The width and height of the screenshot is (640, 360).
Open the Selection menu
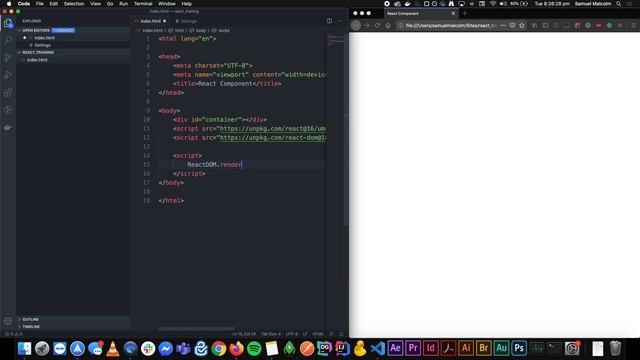(x=74, y=4)
